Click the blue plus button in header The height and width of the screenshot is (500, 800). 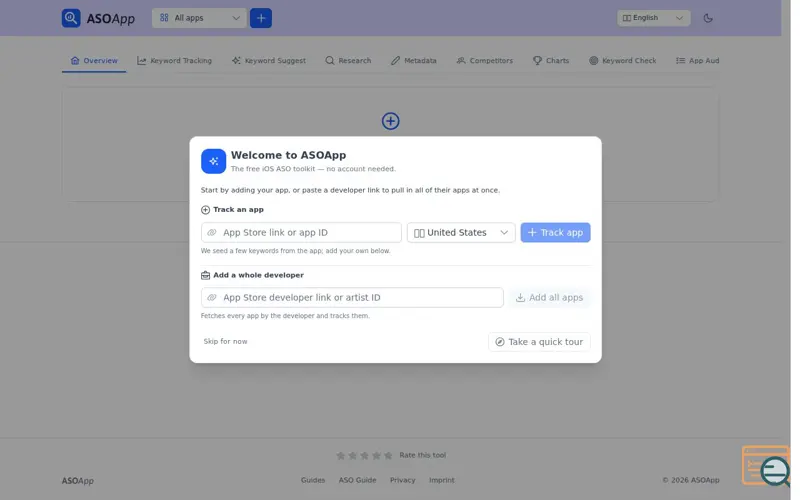click(x=261, y=18)
